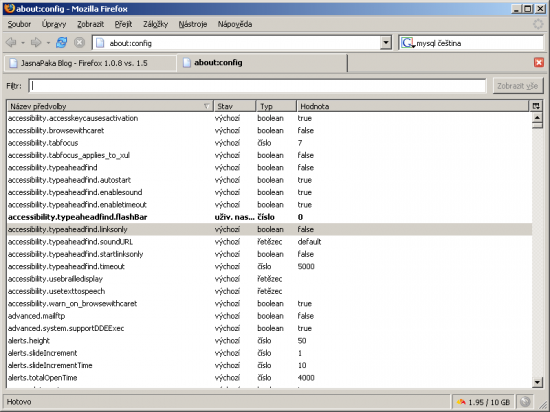
Task: Select accessibility.tabfocus preference row
Action: click(269, 143)
